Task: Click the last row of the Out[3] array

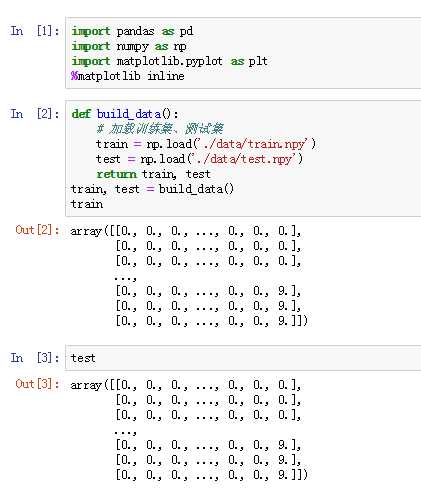Action: point(212,475)
